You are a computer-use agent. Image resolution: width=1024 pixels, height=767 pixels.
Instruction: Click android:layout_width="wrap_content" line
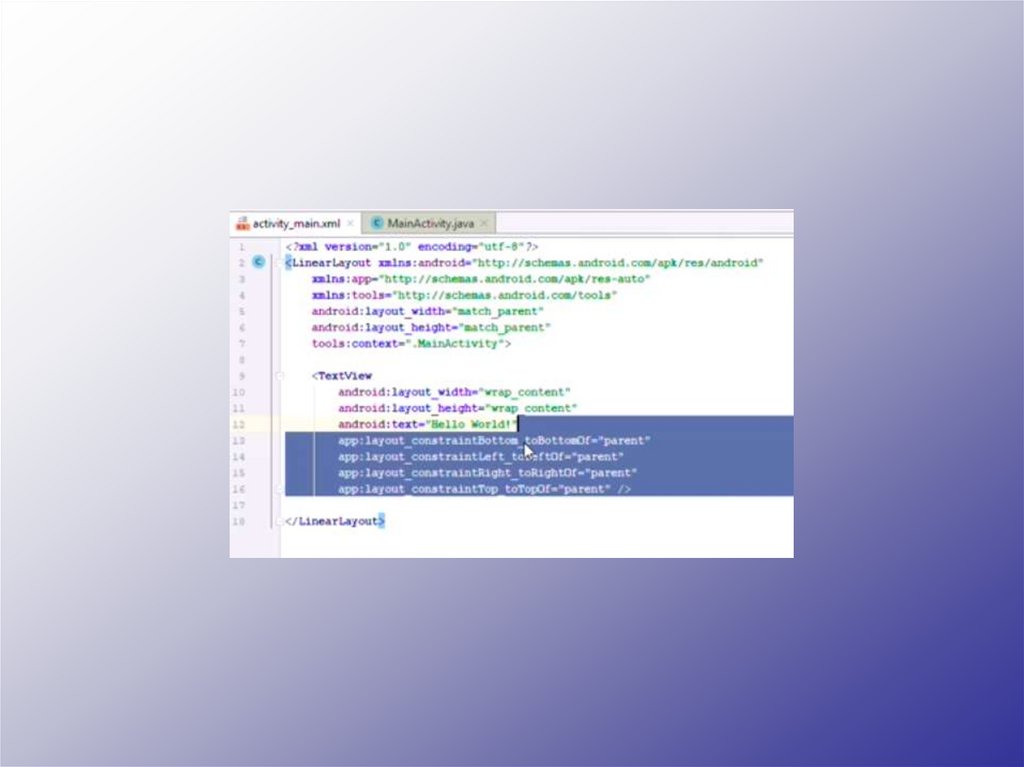point(455,392)
